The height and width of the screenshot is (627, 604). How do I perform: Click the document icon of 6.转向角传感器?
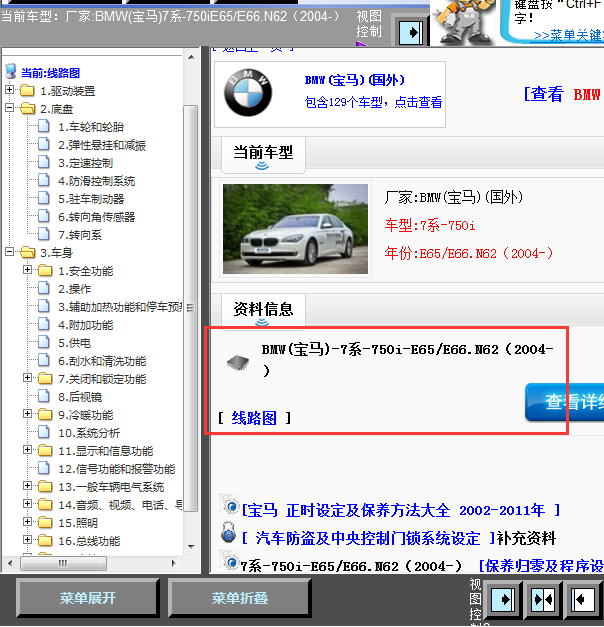(44, 216)
